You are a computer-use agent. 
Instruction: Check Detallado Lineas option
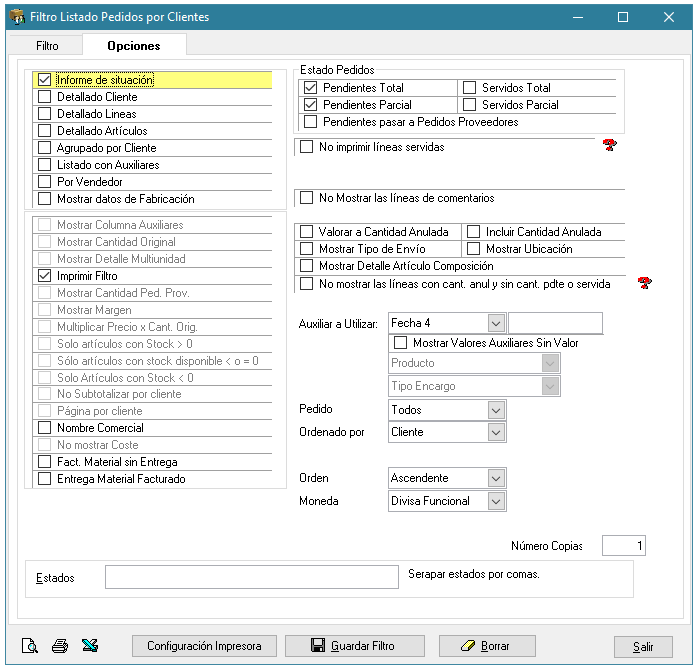pos(44,114)
